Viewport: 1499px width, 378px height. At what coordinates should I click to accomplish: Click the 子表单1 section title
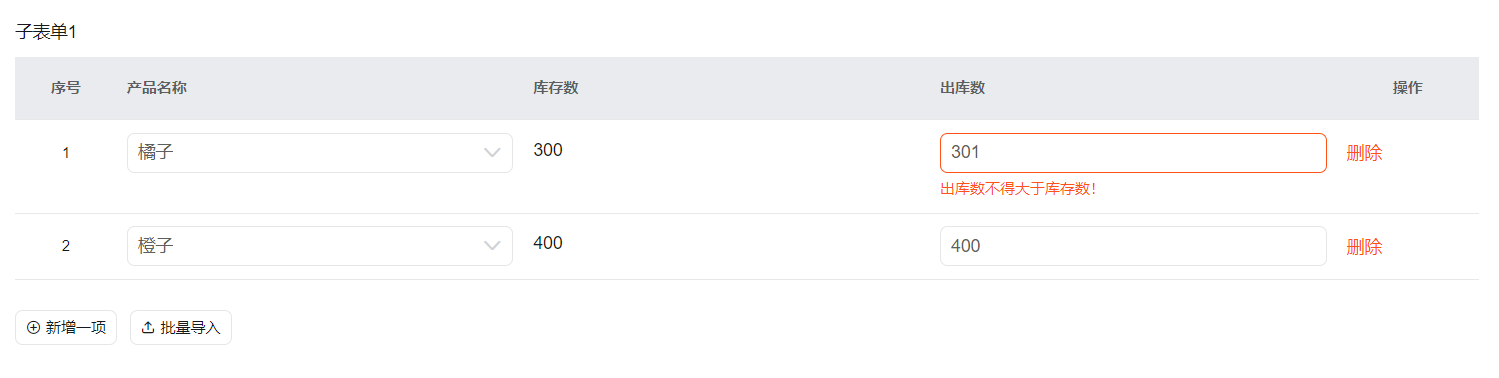46,32
